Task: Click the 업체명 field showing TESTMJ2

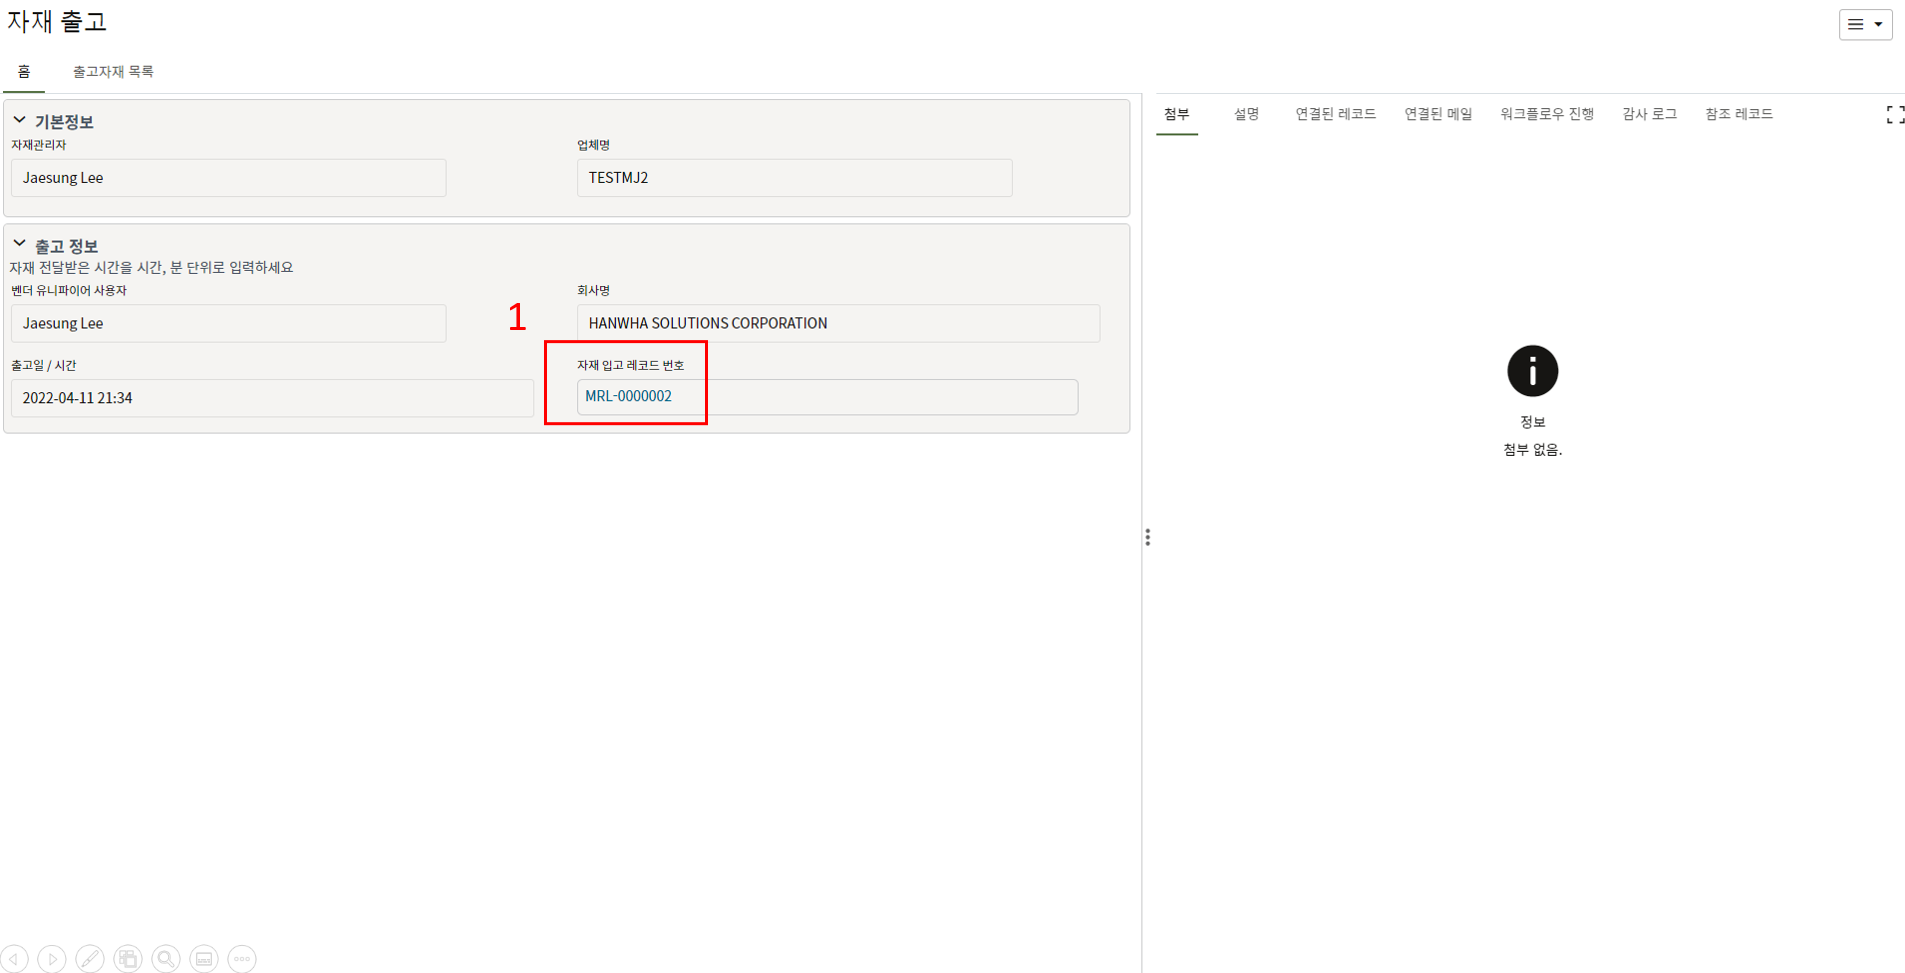Action: [793, 178]
